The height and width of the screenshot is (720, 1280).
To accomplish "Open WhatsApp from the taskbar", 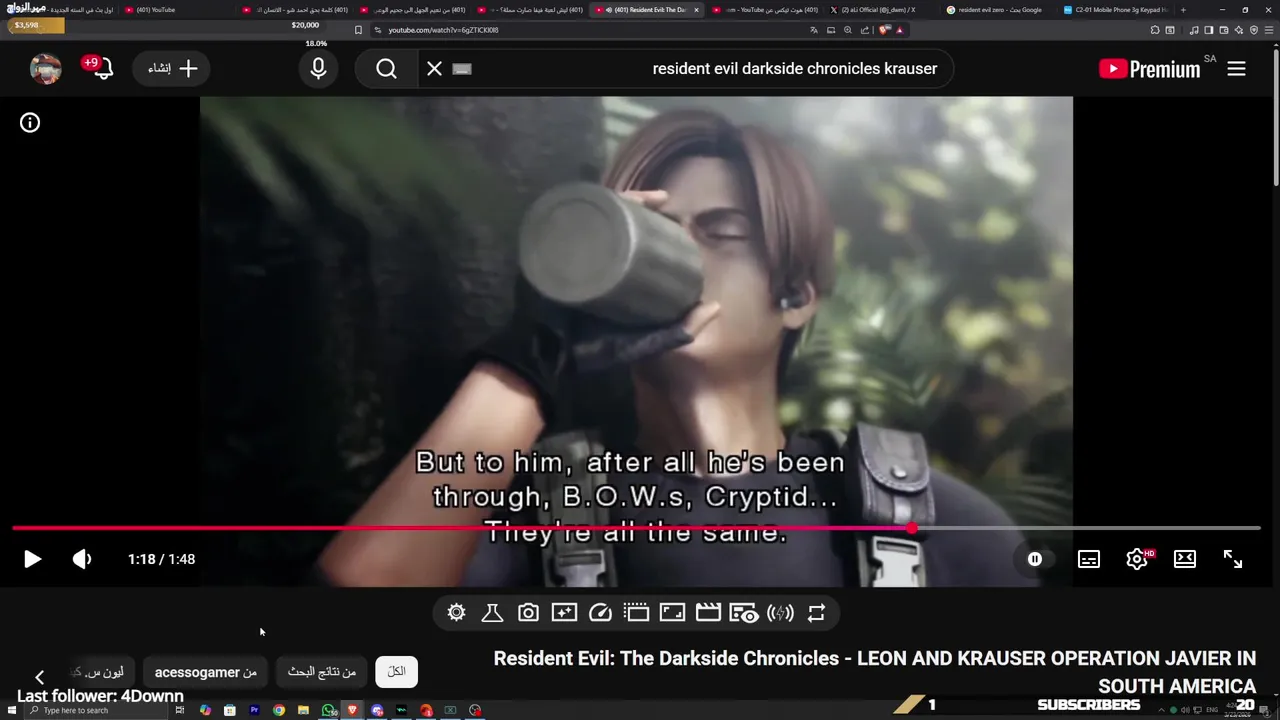I will point(328,710).
